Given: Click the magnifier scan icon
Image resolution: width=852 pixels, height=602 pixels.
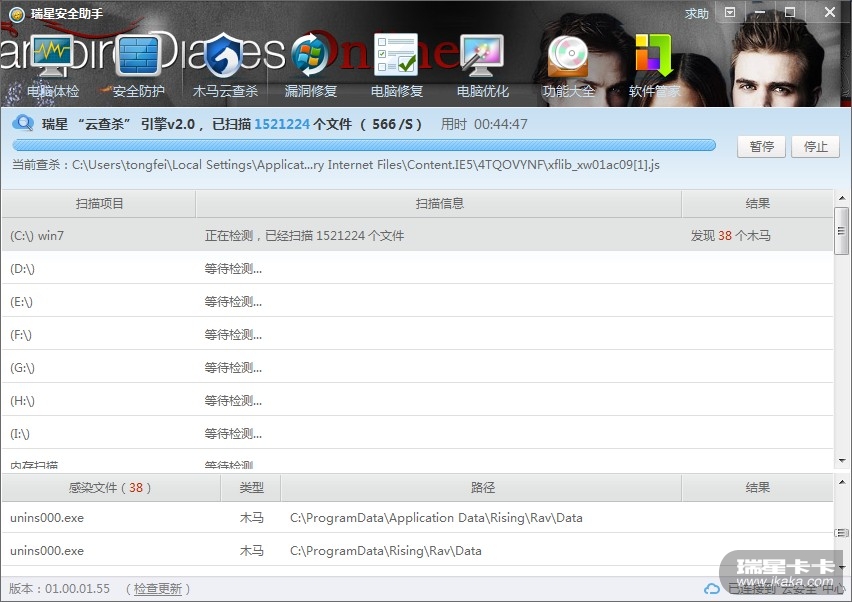Looking at the screenshot, I should click(23, 123).
